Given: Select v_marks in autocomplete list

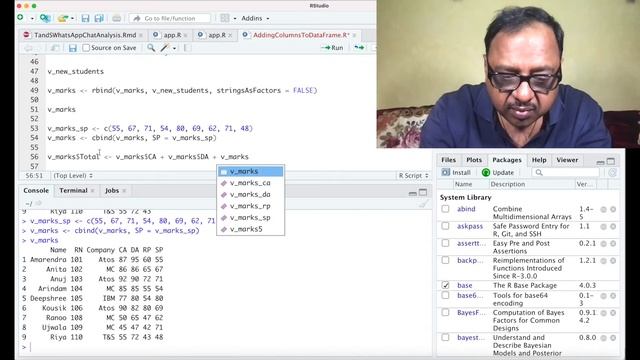Looking at the screenshot, I should click(x=250, y=171).
